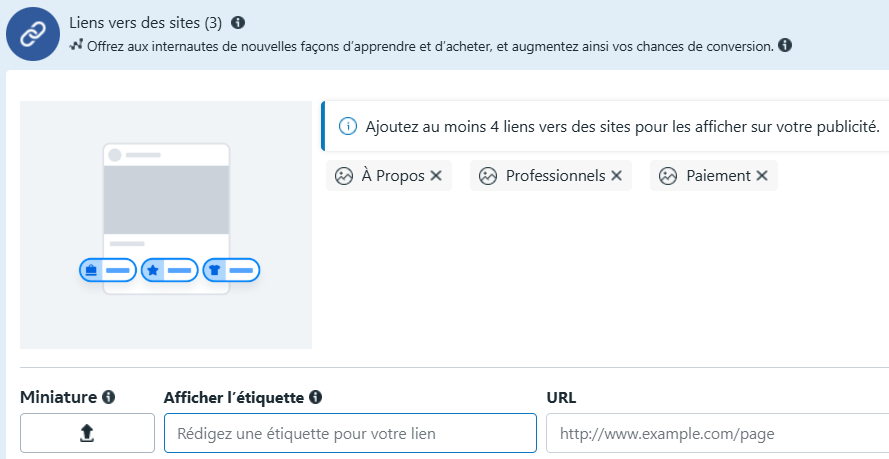Click into the URL input field
The image size is (889, 459).
pyautogui.click(x=717, y=433)
